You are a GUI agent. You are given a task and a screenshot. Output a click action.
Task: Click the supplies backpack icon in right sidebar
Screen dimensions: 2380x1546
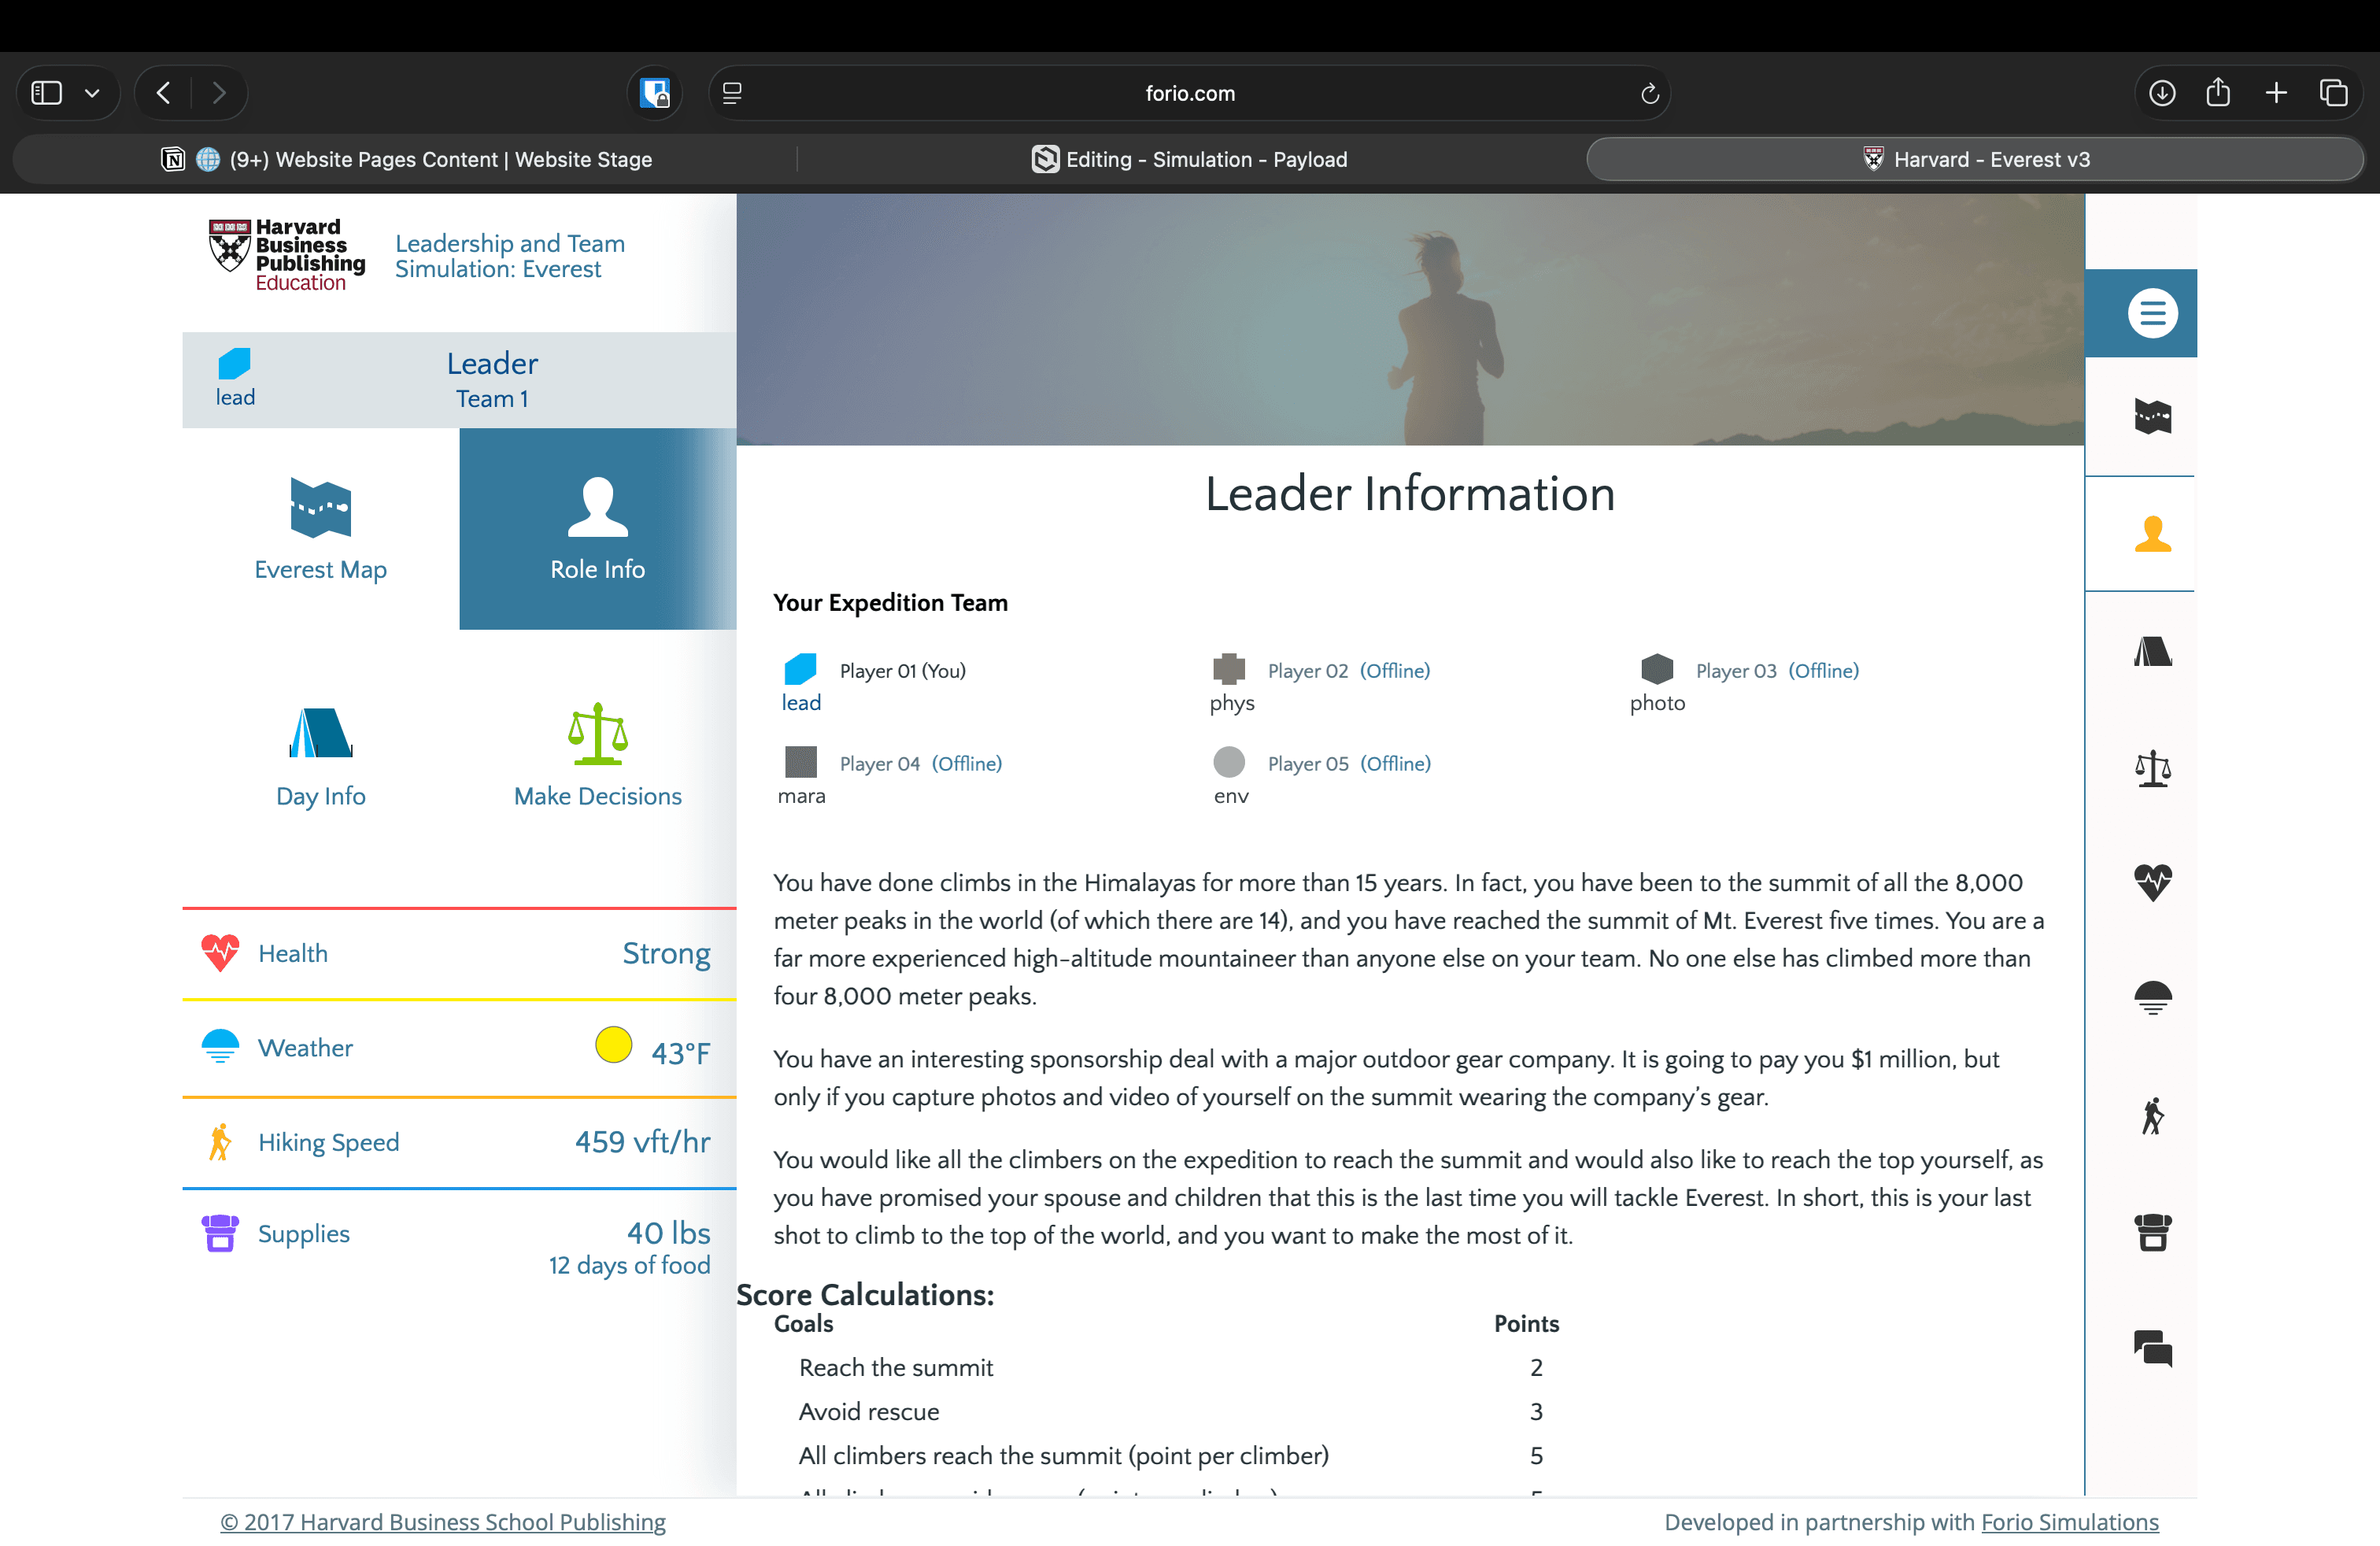point(2152,1232)
